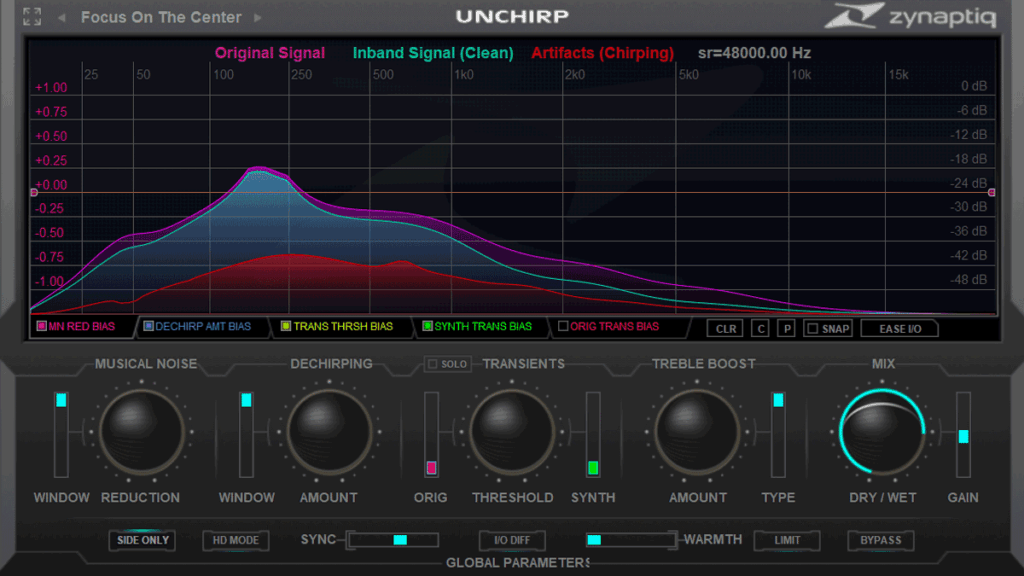Click the Zynaptiq logo
The width and height of the screenshot is (1024, 576).
(x=910, y=16)
